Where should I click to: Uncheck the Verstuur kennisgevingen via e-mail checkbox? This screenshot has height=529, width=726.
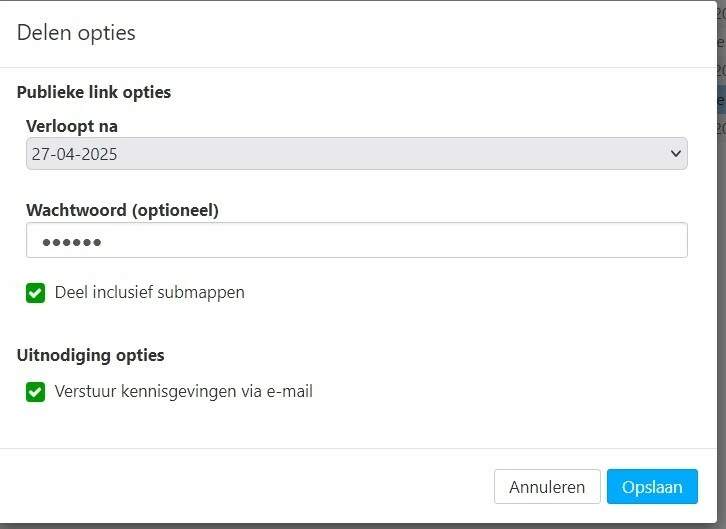click(36, 392)
